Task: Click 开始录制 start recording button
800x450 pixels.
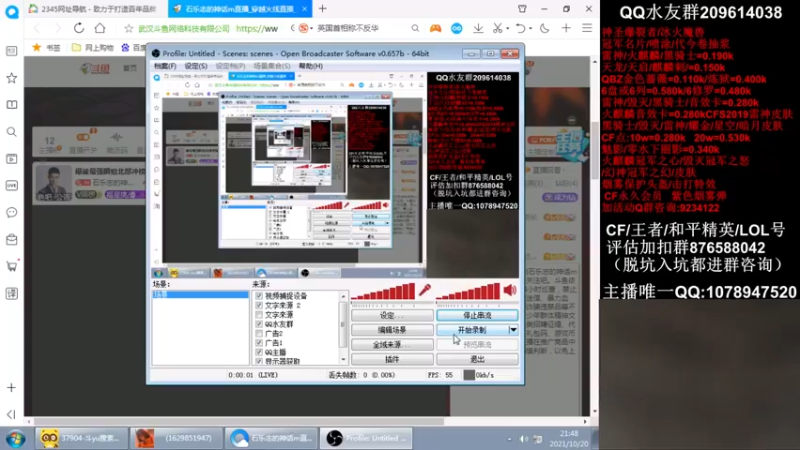Action: [x=472, y=330]
